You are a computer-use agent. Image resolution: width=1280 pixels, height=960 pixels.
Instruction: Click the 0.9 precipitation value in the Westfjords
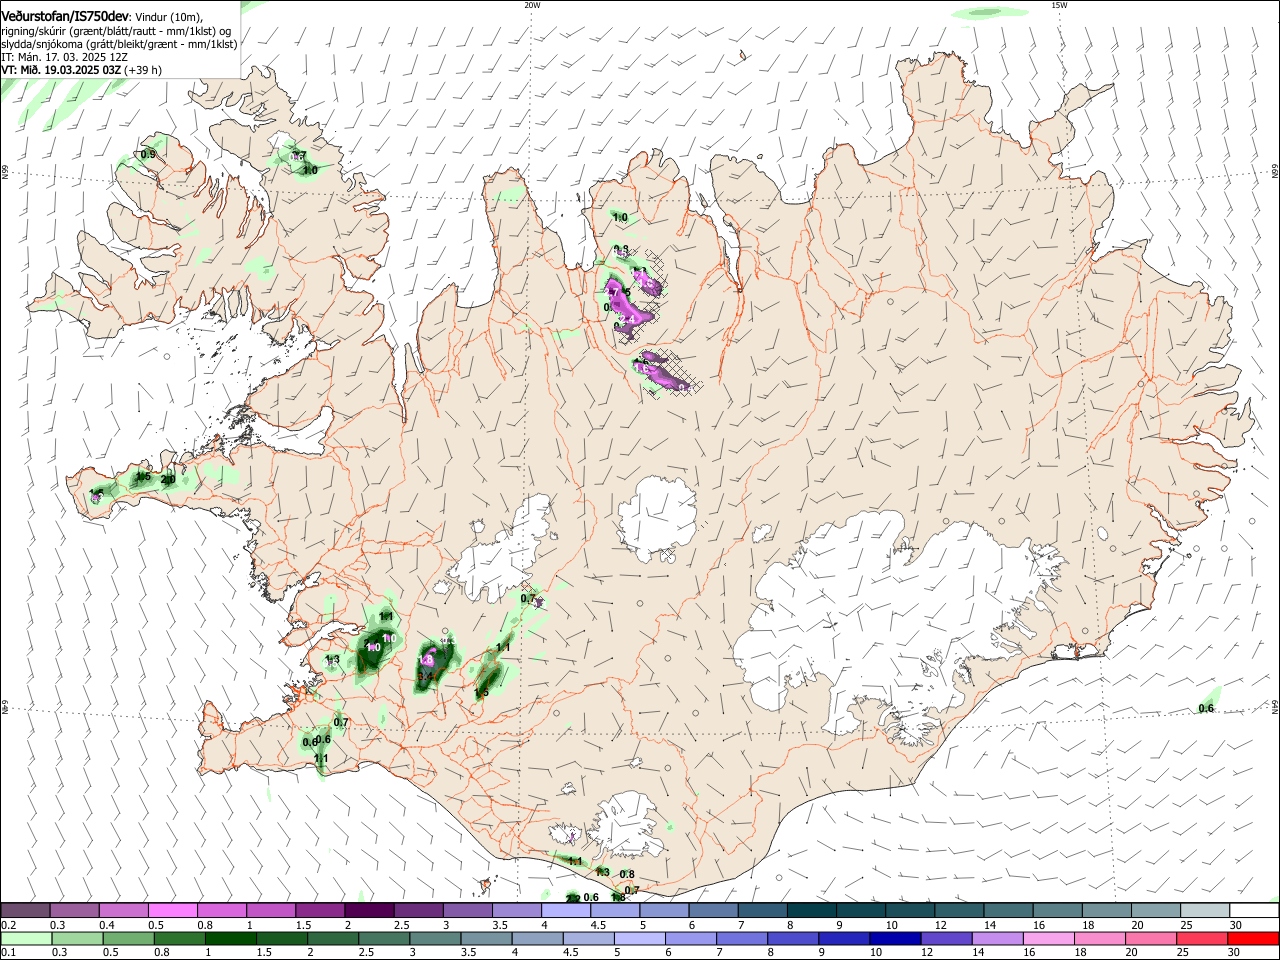tap(148, 154)
